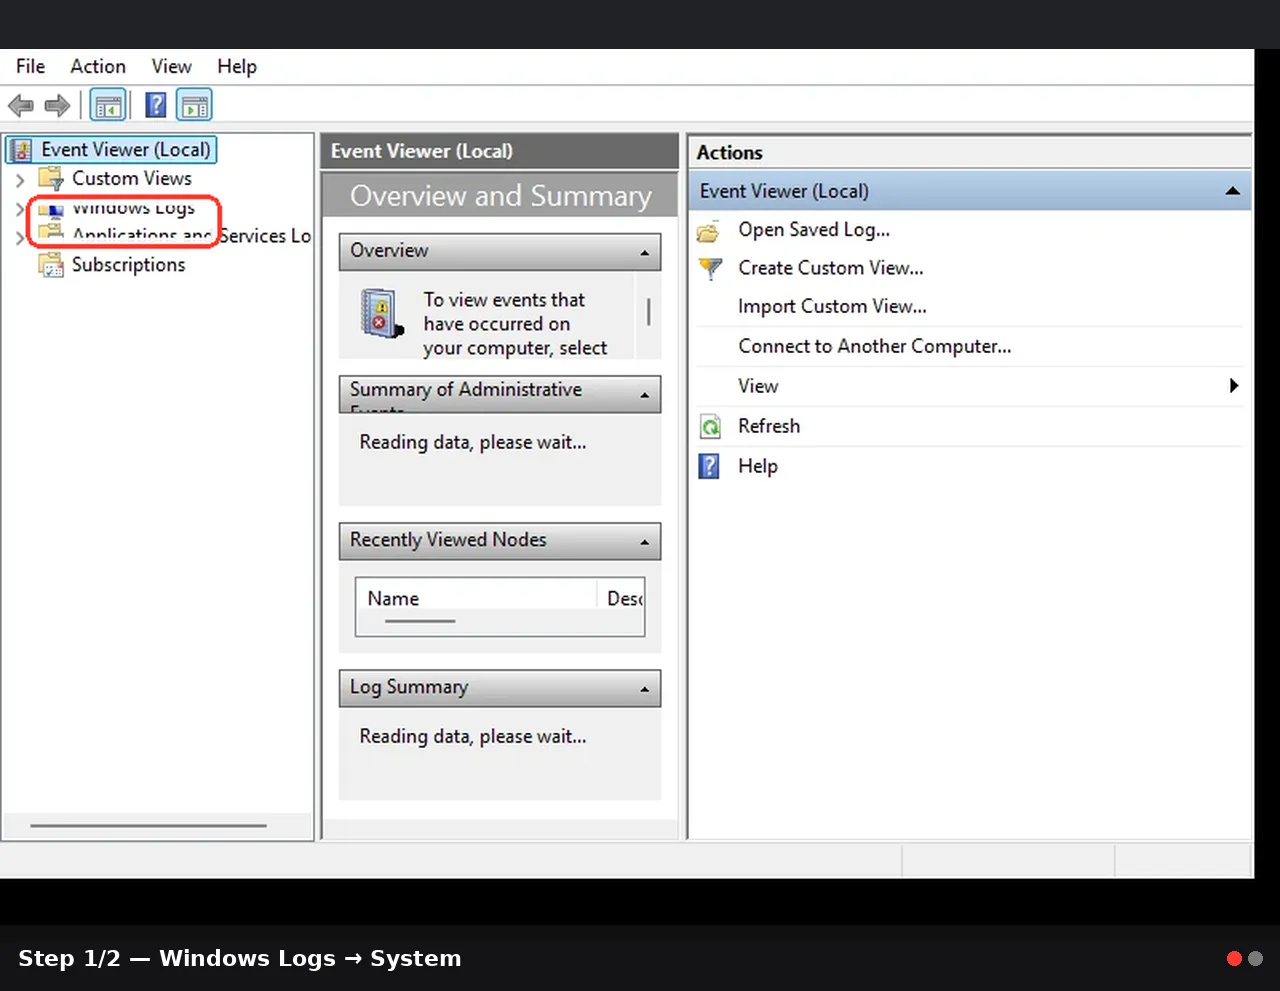Click Create Custom View... action

(831, 268)
